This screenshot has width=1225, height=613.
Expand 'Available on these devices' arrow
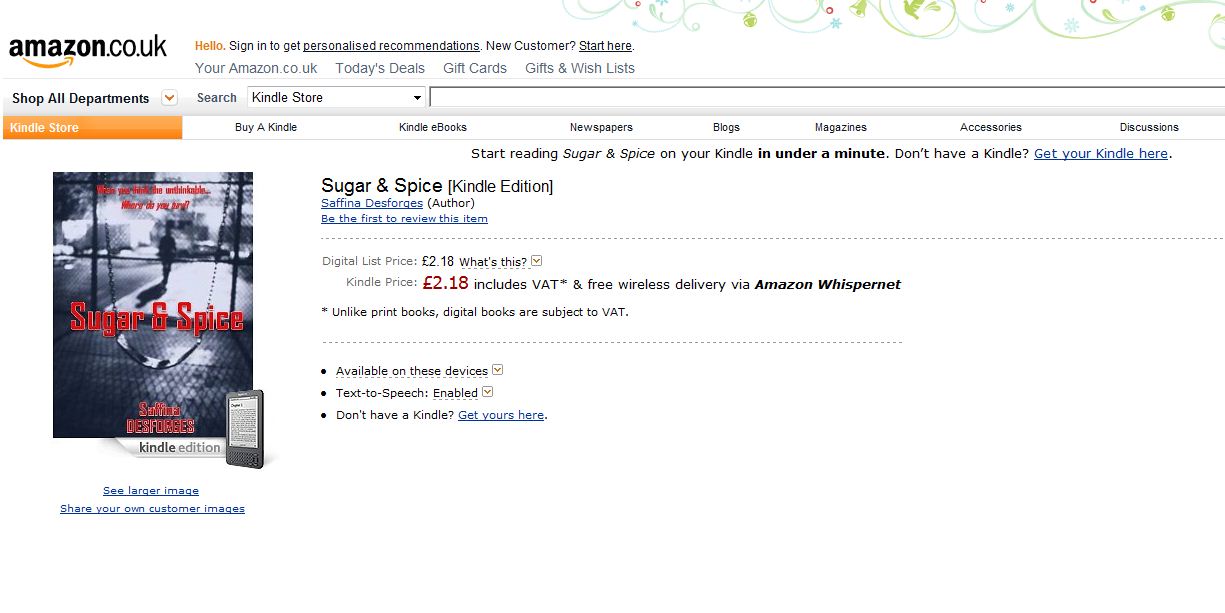click(x=498, y=370)
